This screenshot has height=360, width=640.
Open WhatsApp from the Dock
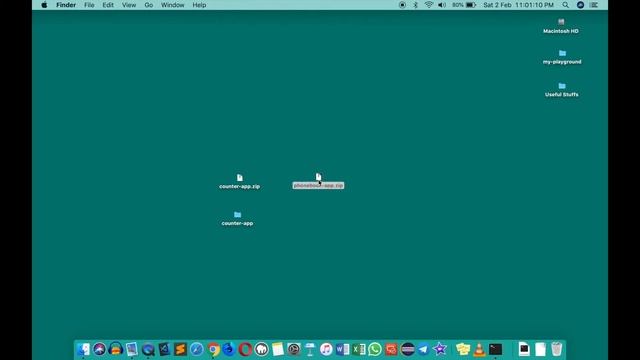[x=375, y=349]
